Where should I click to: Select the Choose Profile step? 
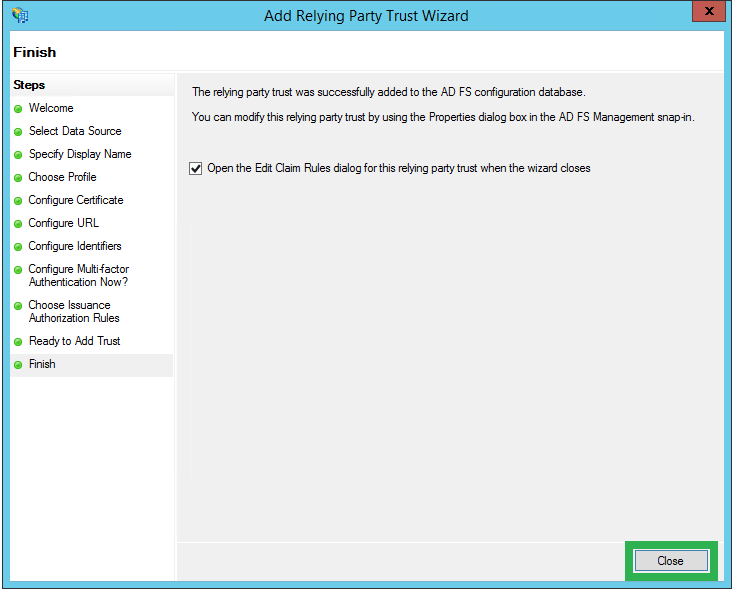point(63,177)
